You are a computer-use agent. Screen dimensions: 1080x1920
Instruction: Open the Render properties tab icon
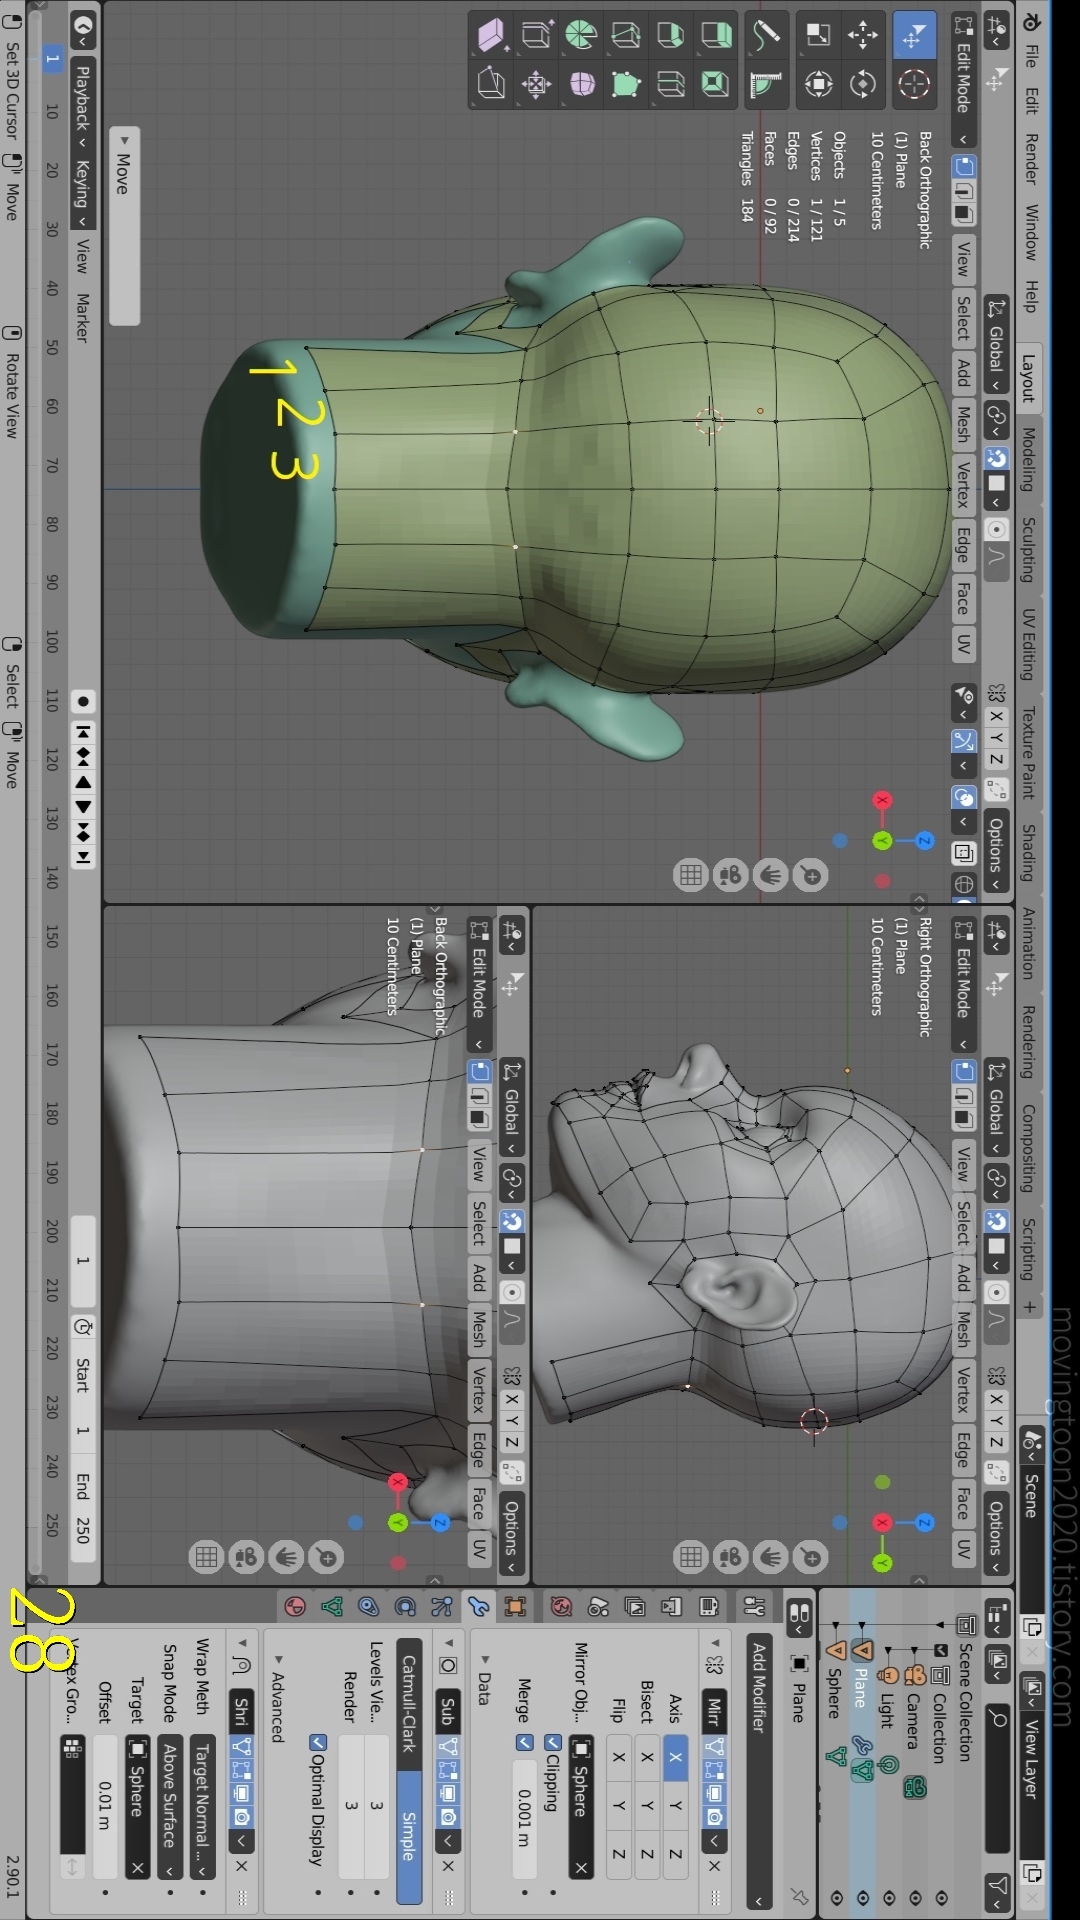(708, 1607)
